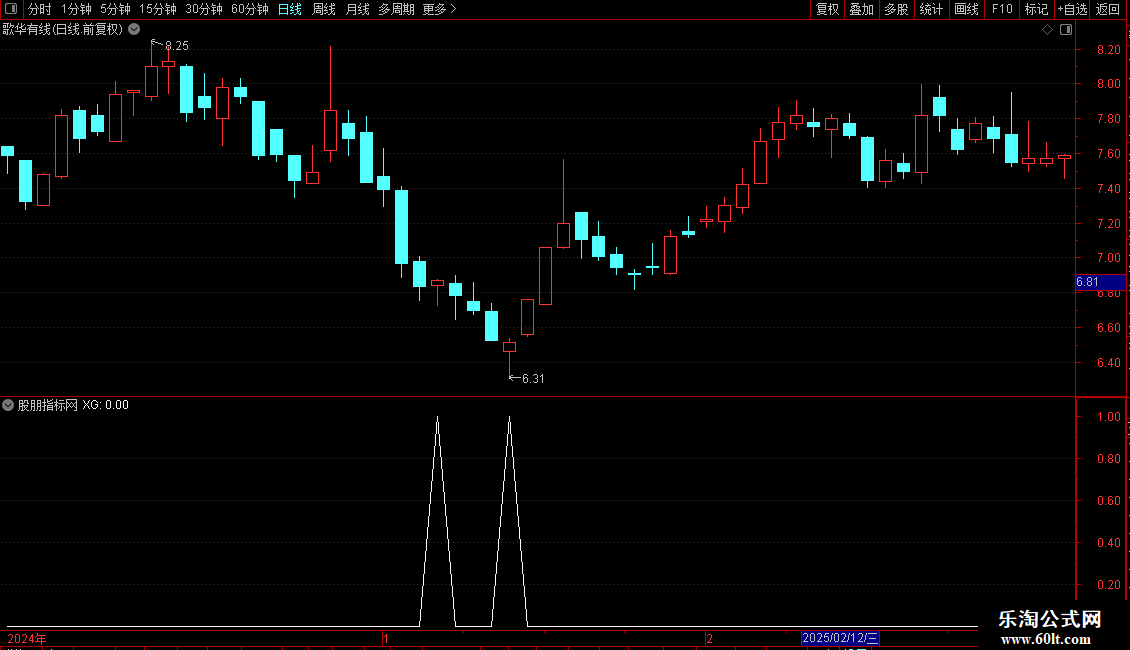The height and width of the screenshot is (650, 1130).
Task: Click the 歌华有线(日线.前复权) chart title
Action: click(63, 30)
